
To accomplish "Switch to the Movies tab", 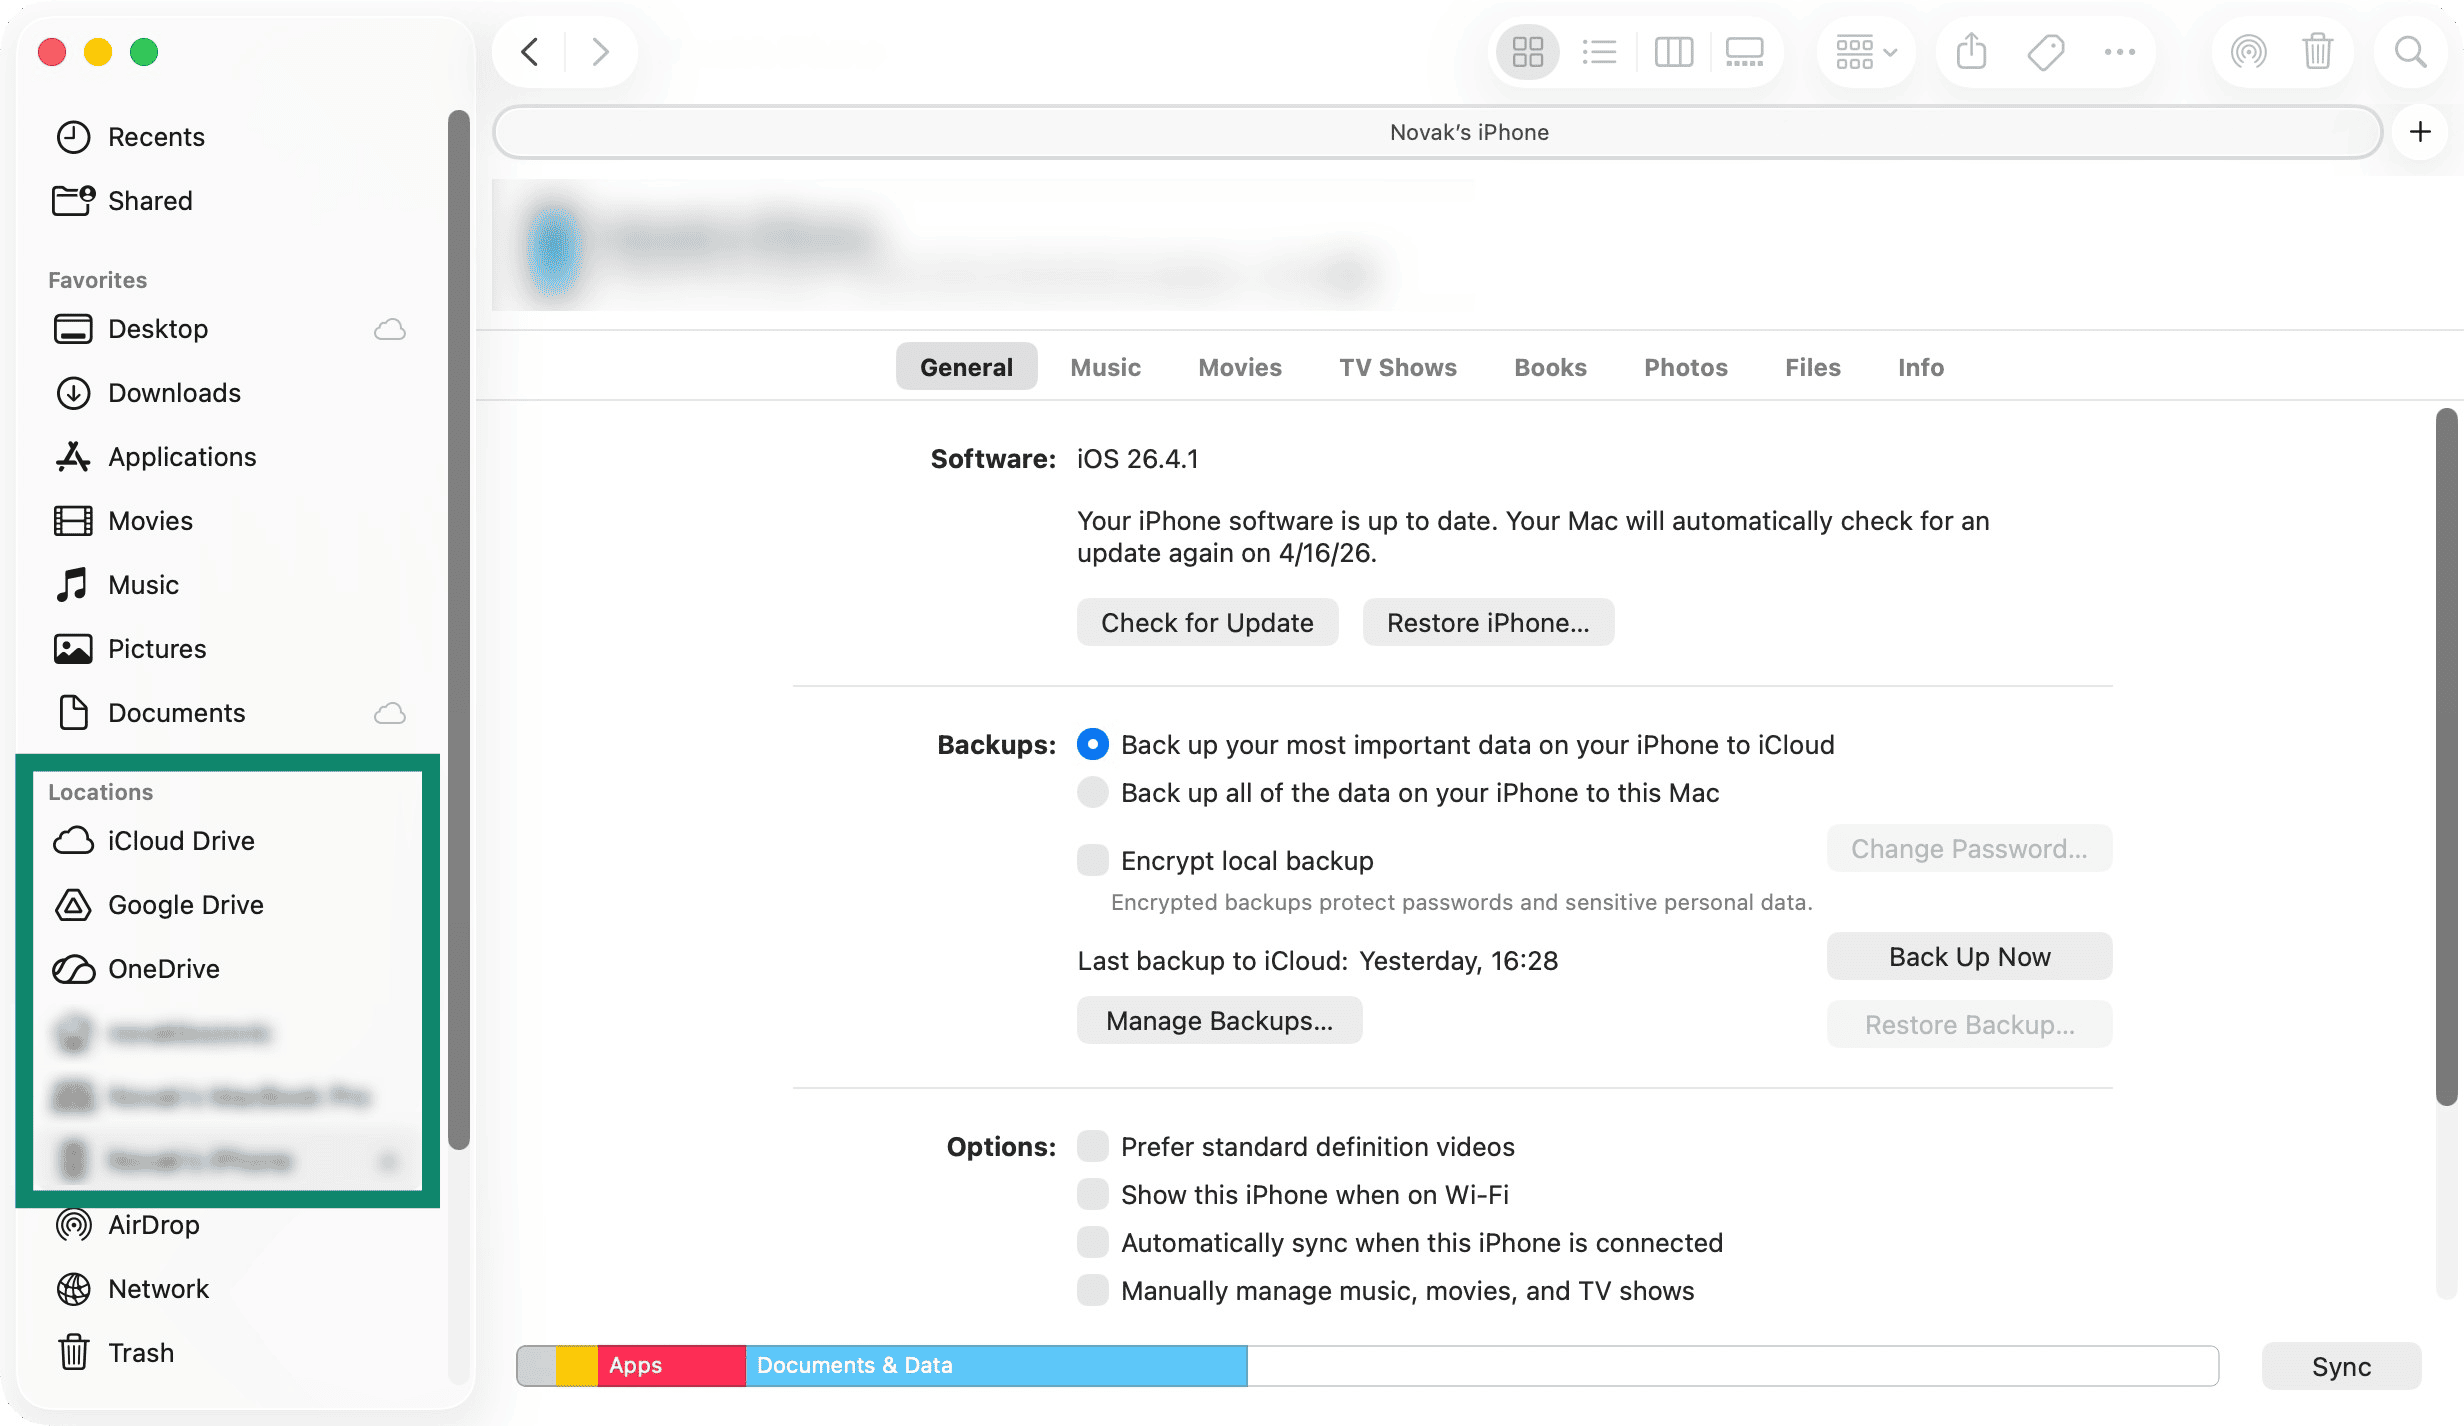I will pyautogui.click(x=1240, y=367).
